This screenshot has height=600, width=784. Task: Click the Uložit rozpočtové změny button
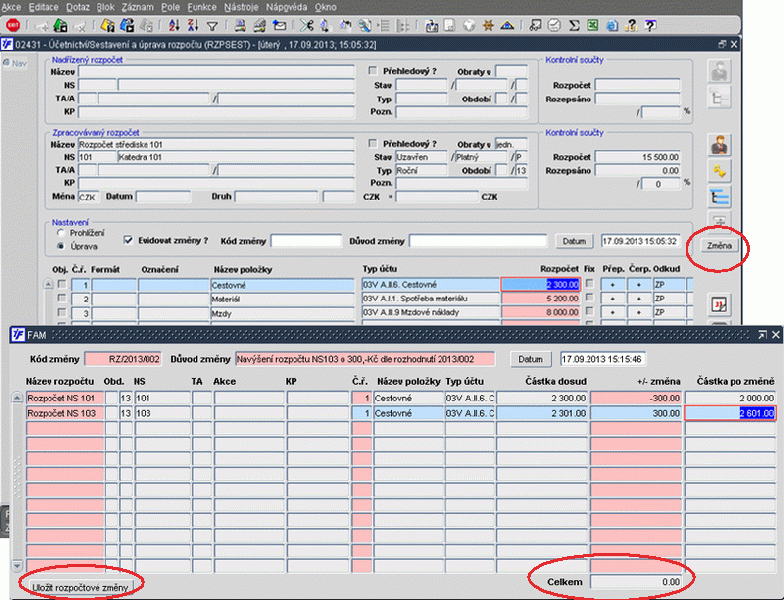click(80, 587)
